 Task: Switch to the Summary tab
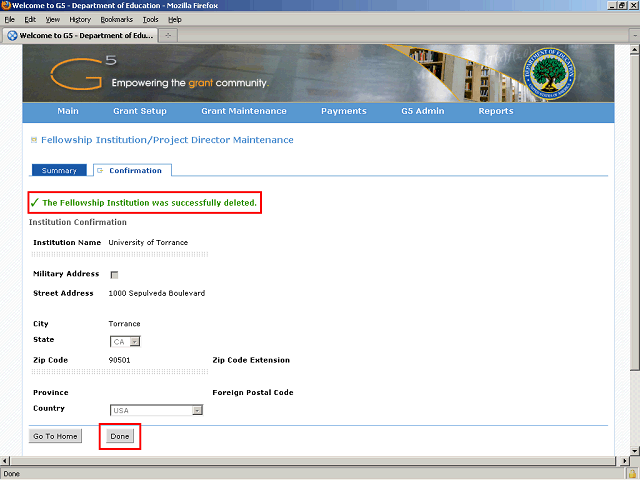pos(59,170)
